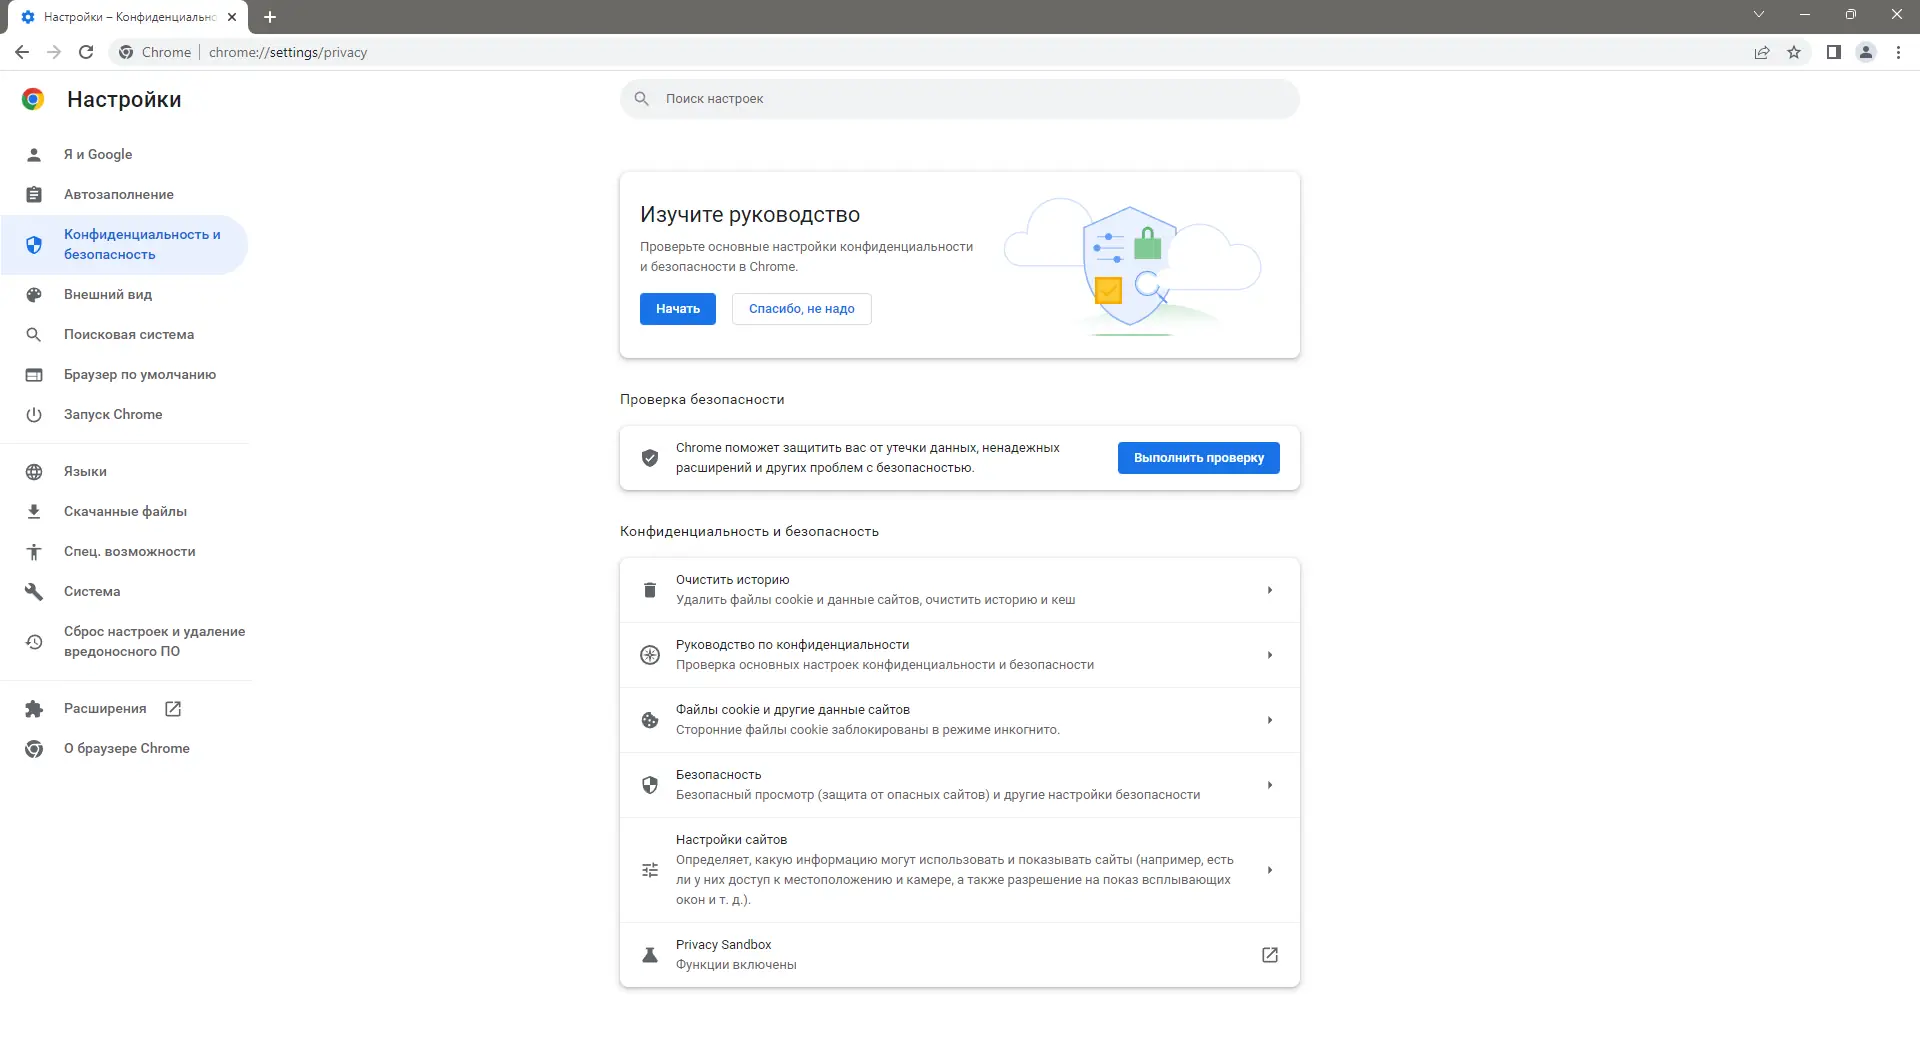Screen dimensions: 1920x1040
Task: Bookmark the page via the star icon
Action: pyautogui.click(x=1794, y=52)
